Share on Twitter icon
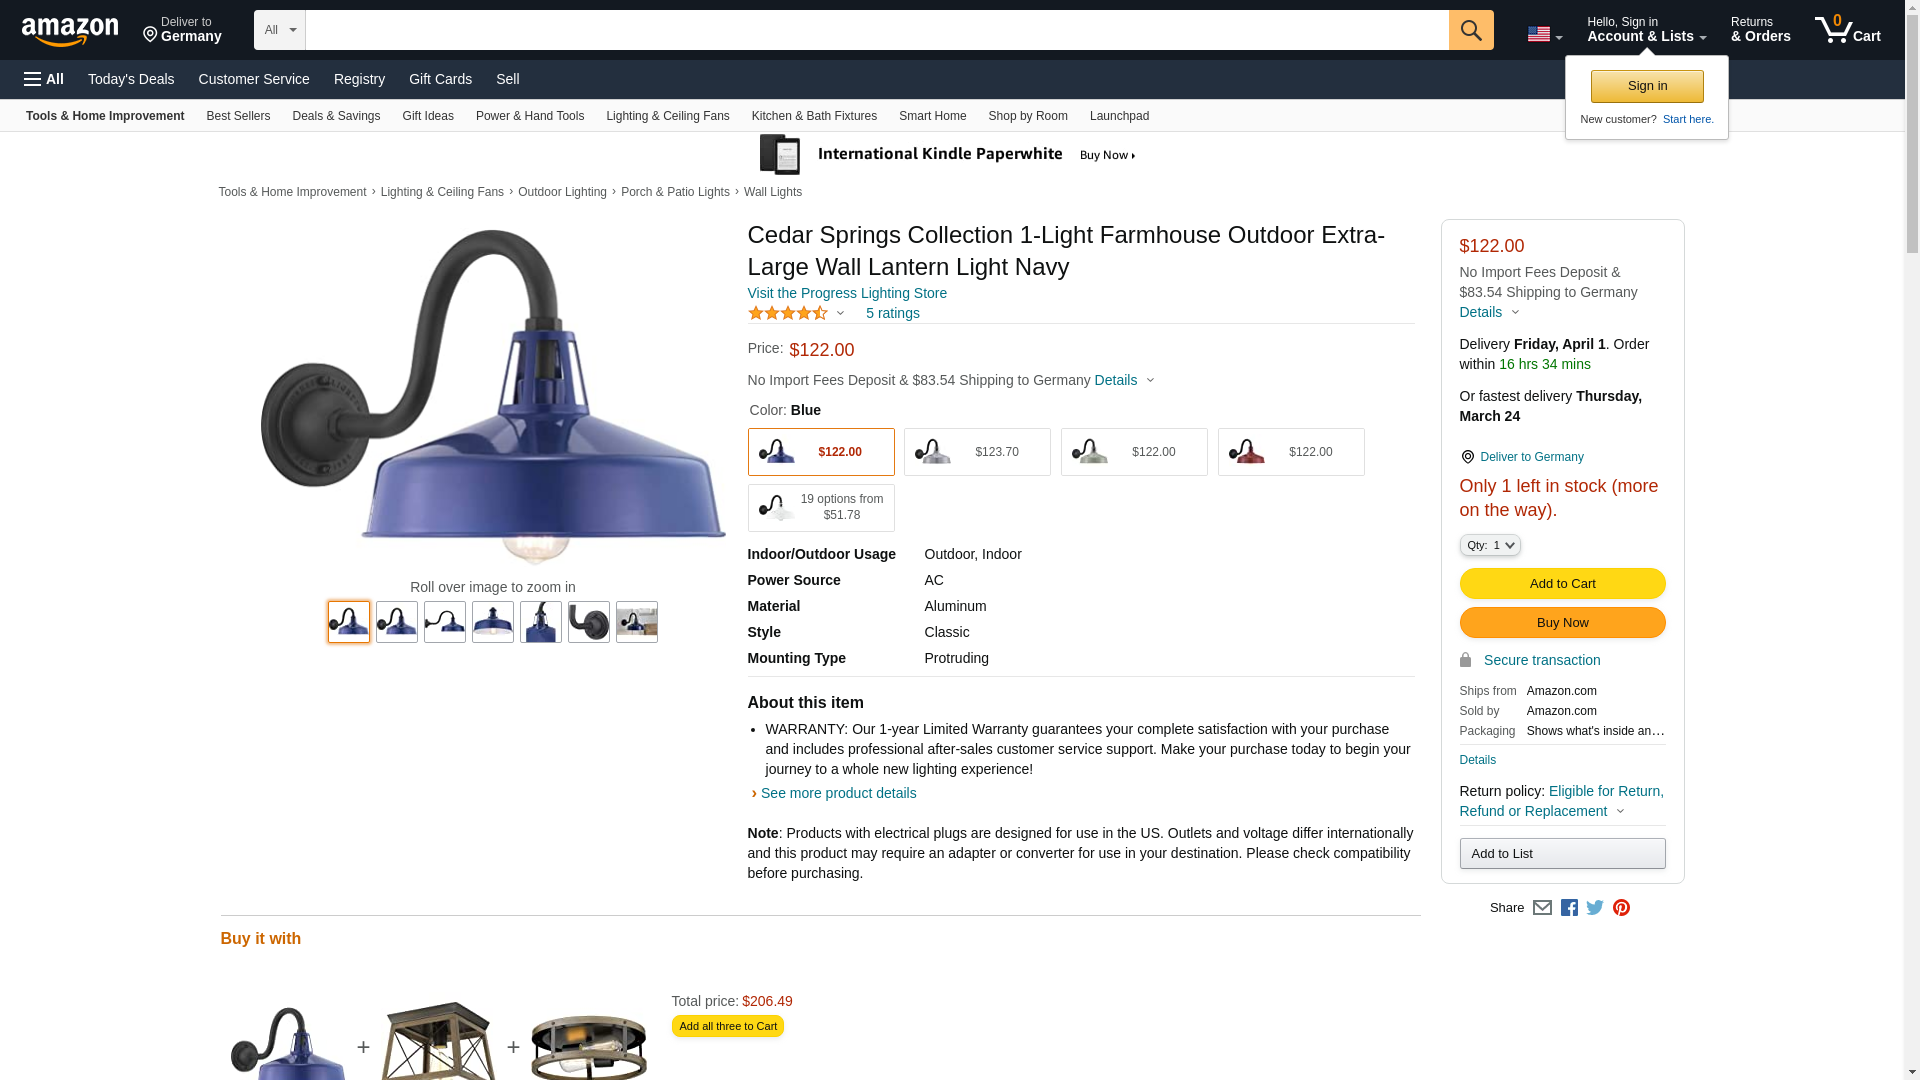 pos(1595,908)
